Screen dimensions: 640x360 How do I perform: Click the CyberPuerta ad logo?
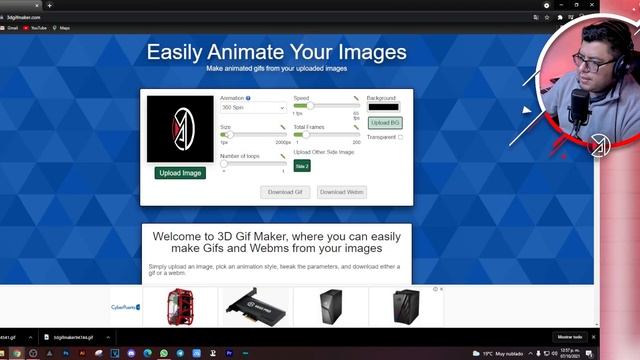[125, 307]
